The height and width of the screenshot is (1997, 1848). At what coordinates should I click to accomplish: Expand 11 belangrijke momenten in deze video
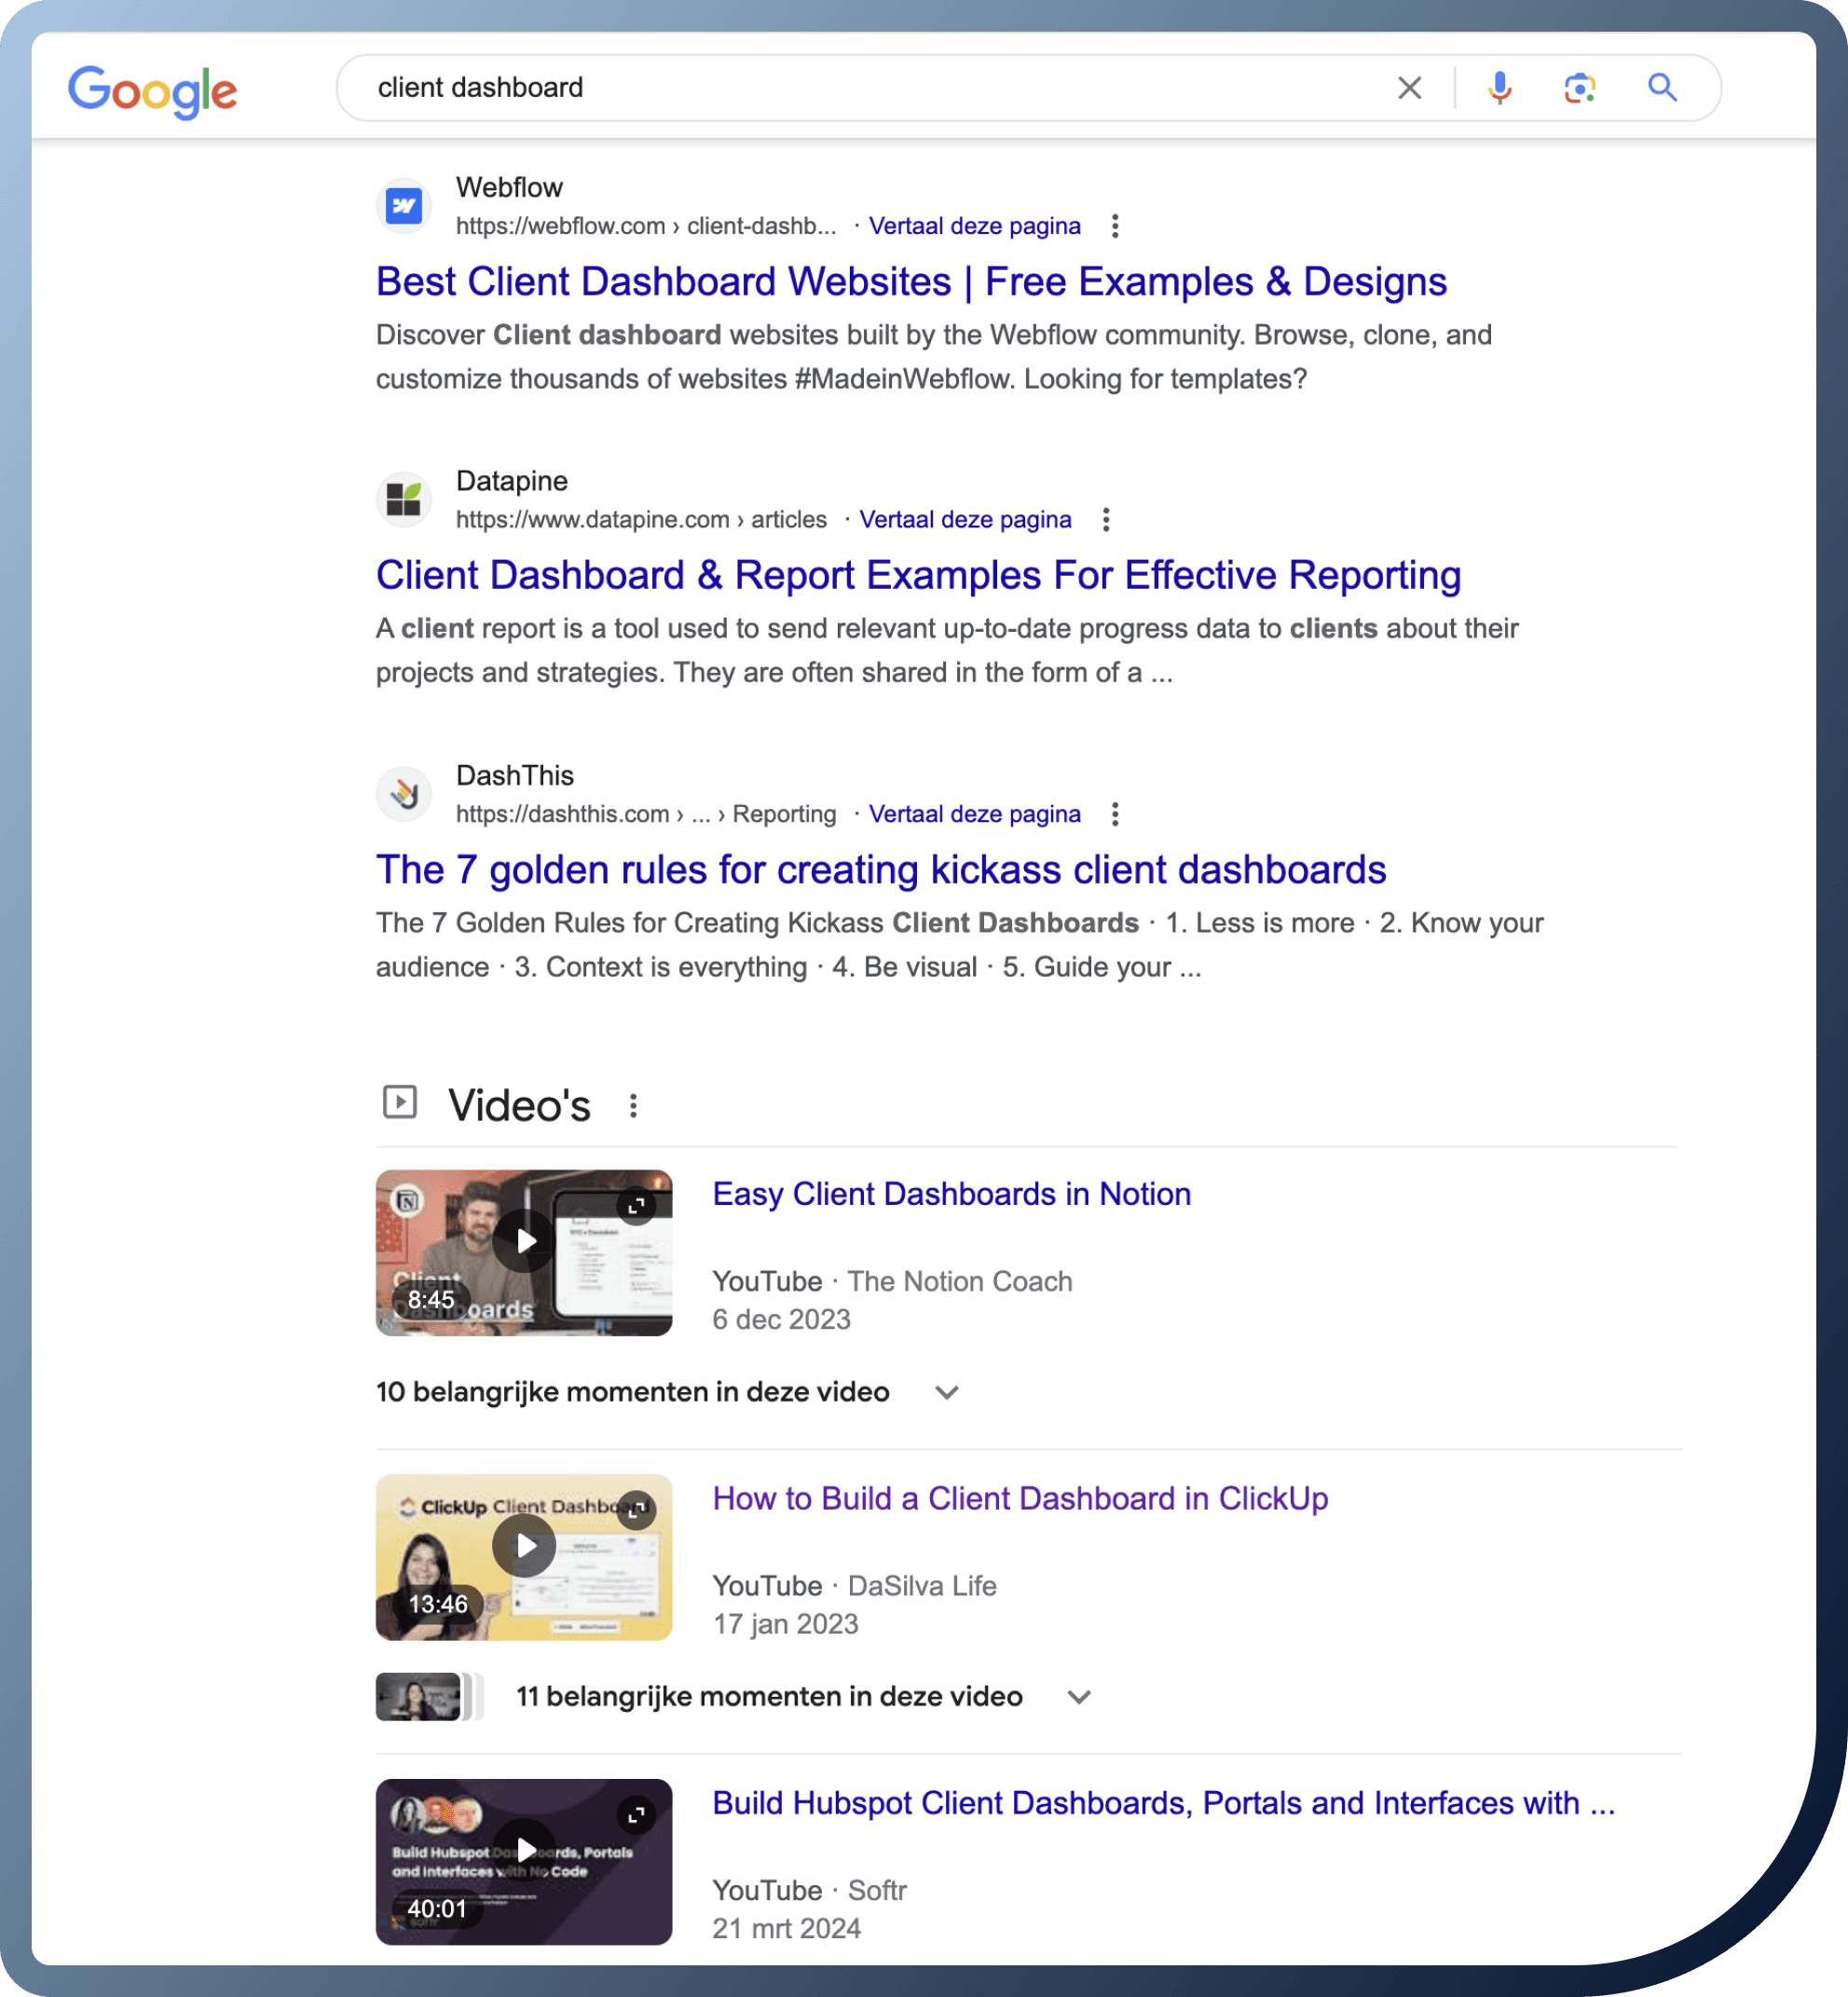(803, 1697)
